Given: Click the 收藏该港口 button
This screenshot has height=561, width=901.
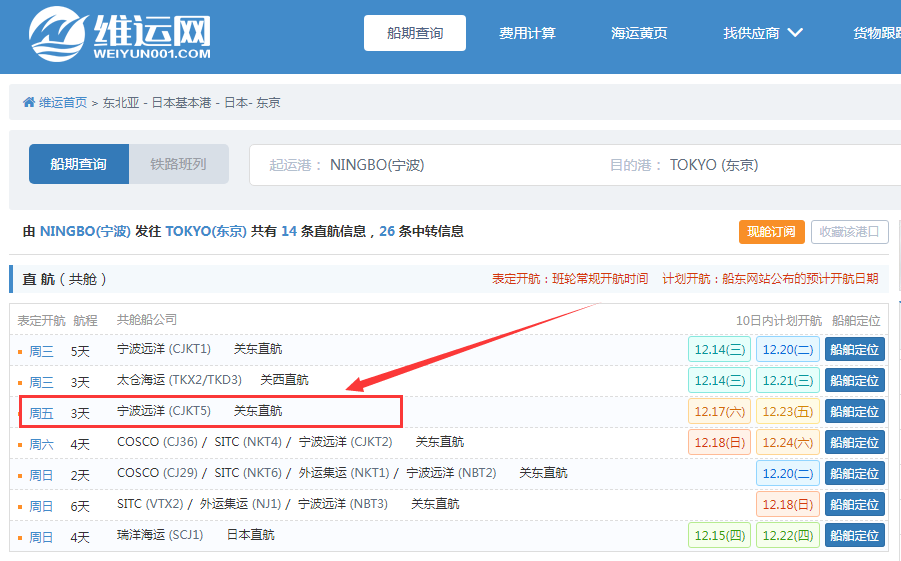Looking at the screenshot, I should pyautogui.click(x=849, y=232).
